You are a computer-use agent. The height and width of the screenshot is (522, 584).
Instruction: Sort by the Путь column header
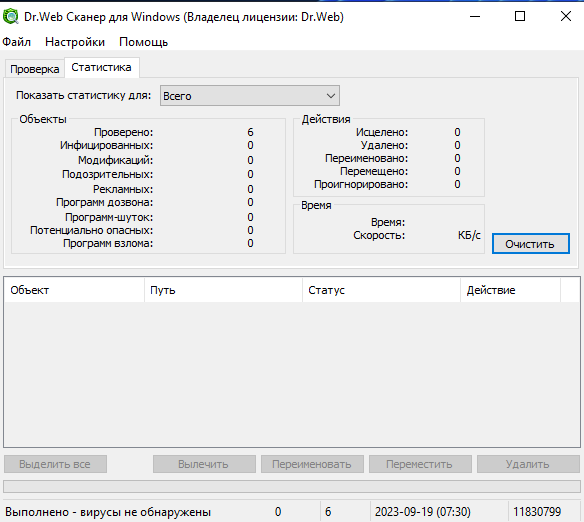[x=223, y=290]
